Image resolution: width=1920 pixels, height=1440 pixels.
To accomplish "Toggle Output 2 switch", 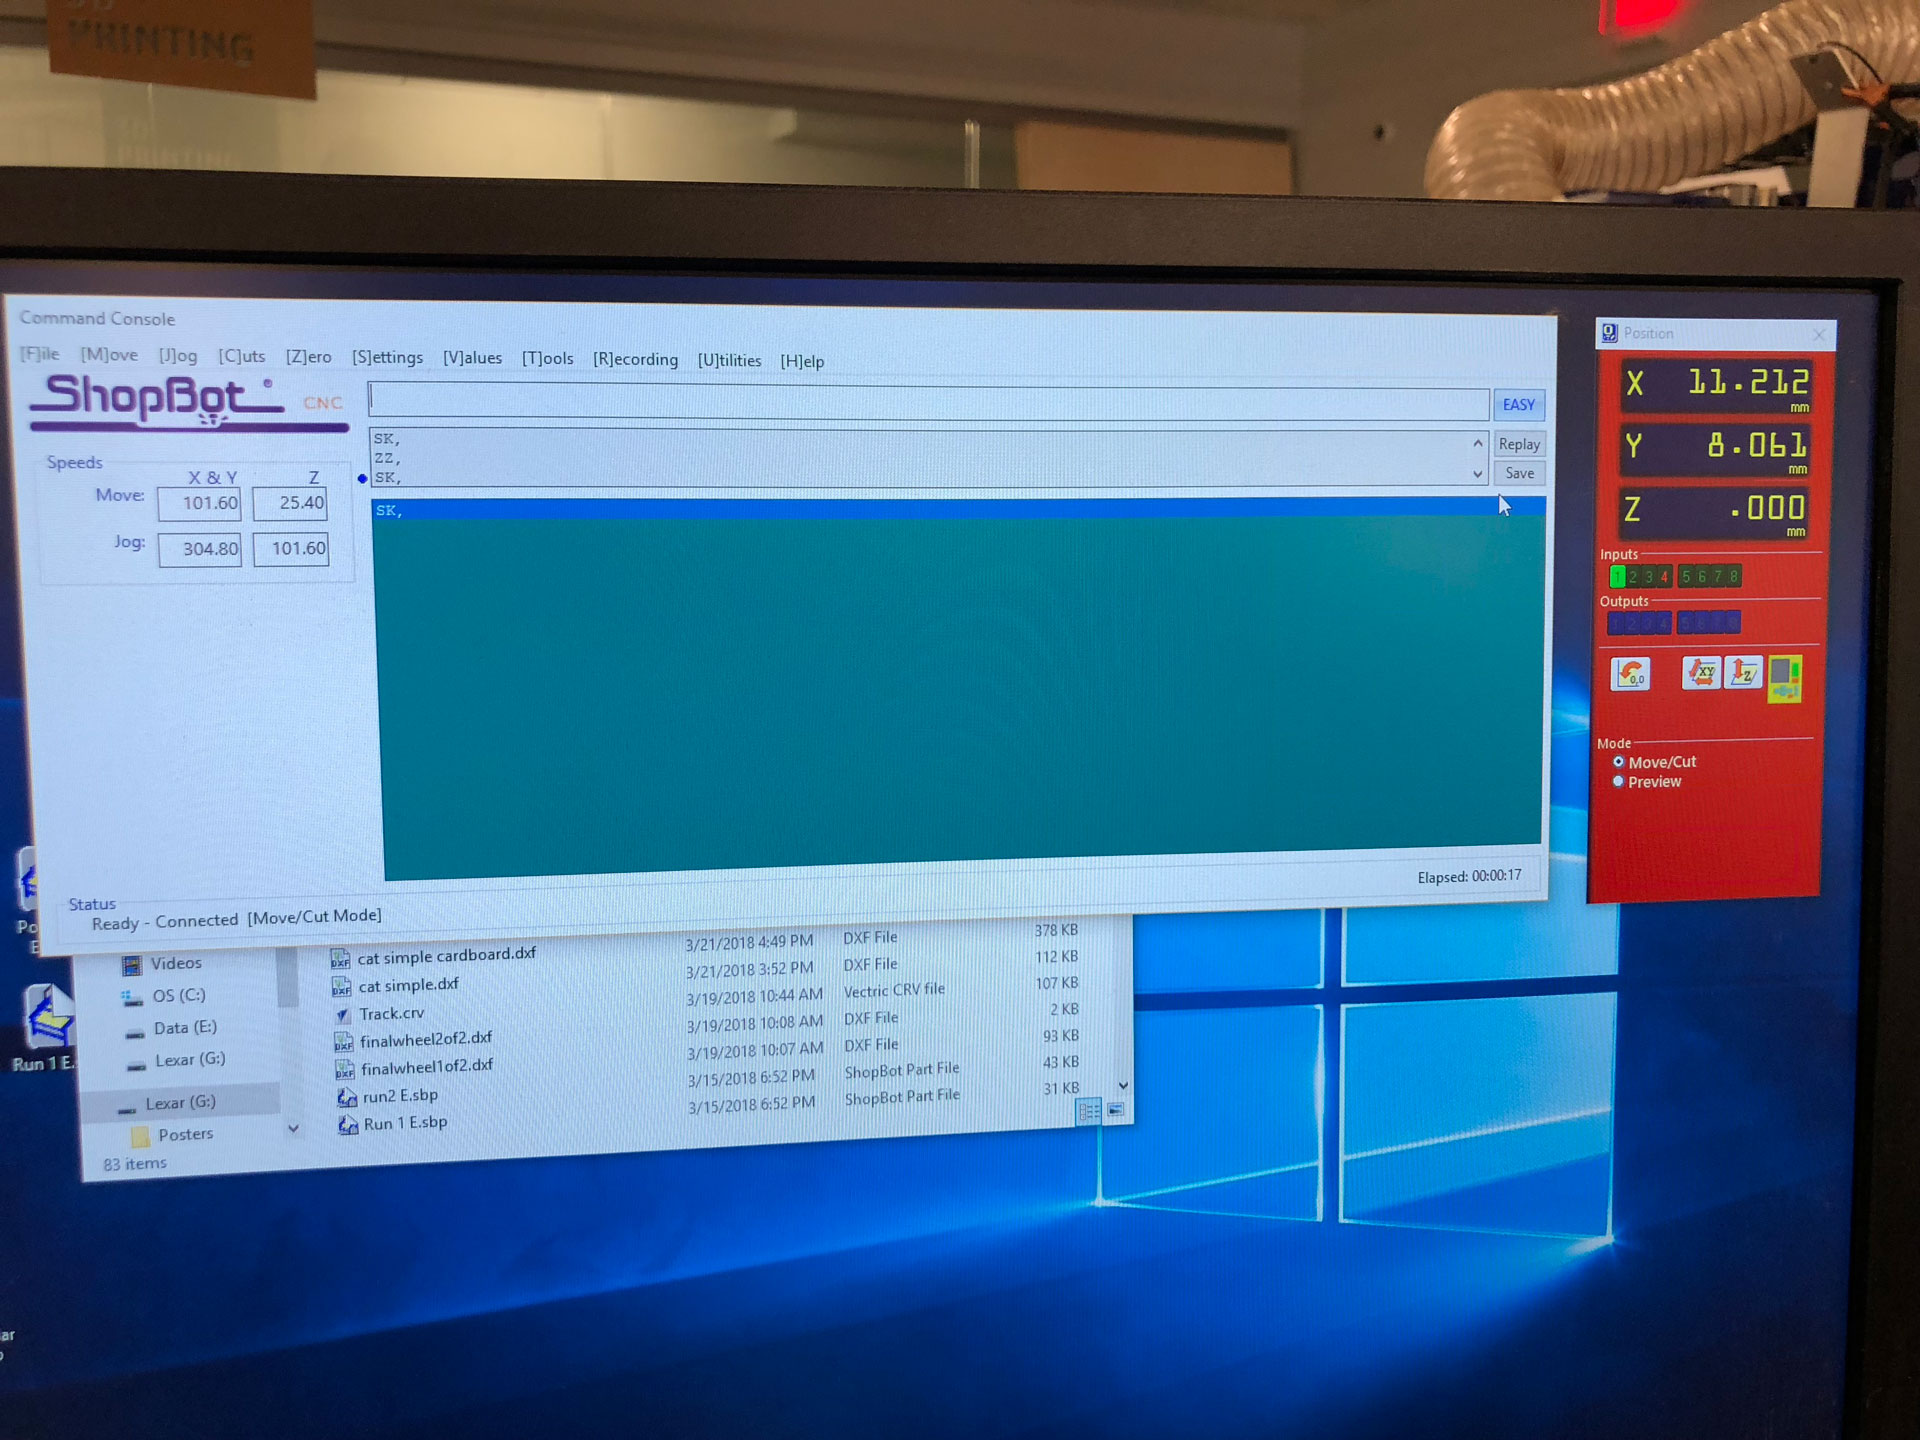I will (x=1632, y=623).
